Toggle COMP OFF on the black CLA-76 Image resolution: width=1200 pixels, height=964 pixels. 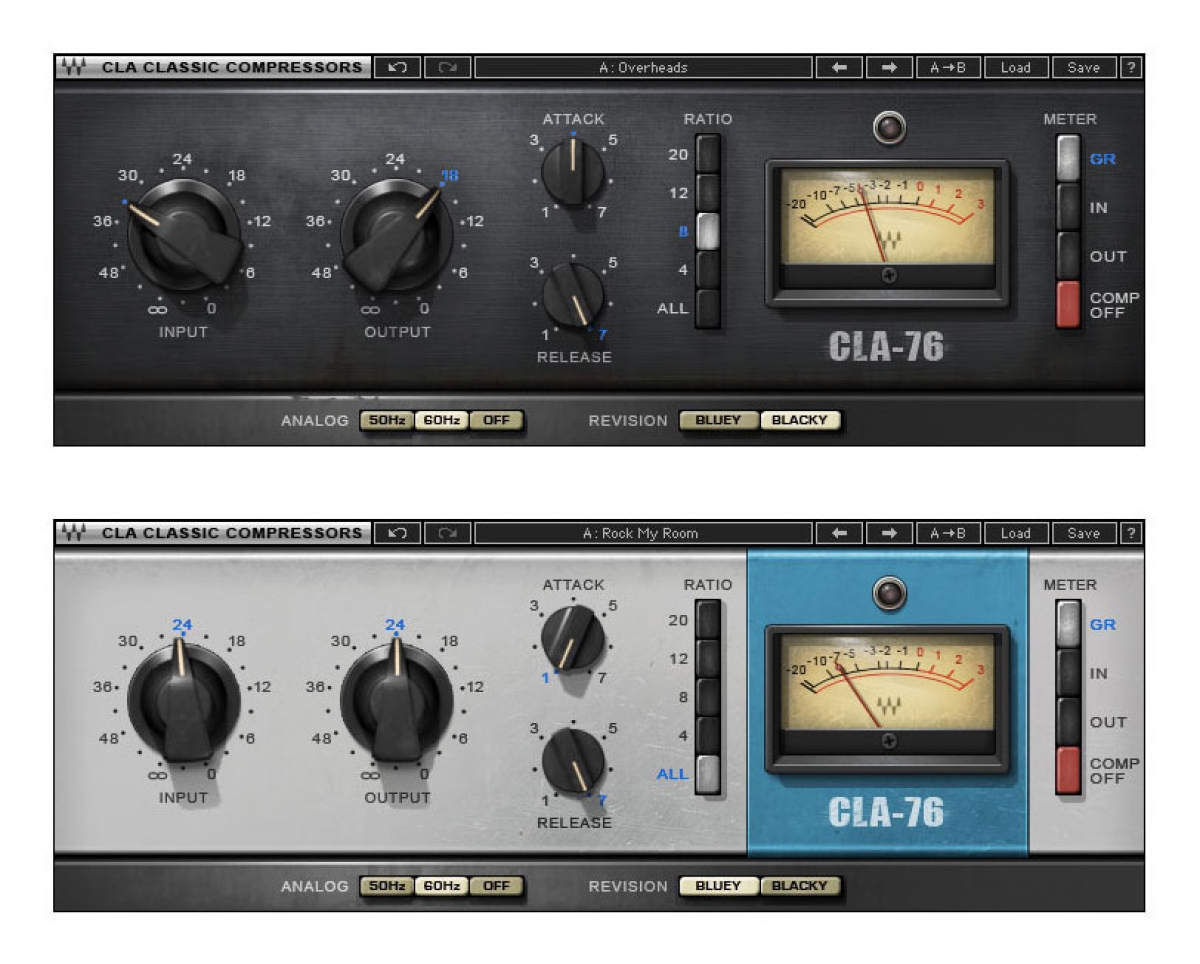pyautogui.click(x=1069, y=305)
